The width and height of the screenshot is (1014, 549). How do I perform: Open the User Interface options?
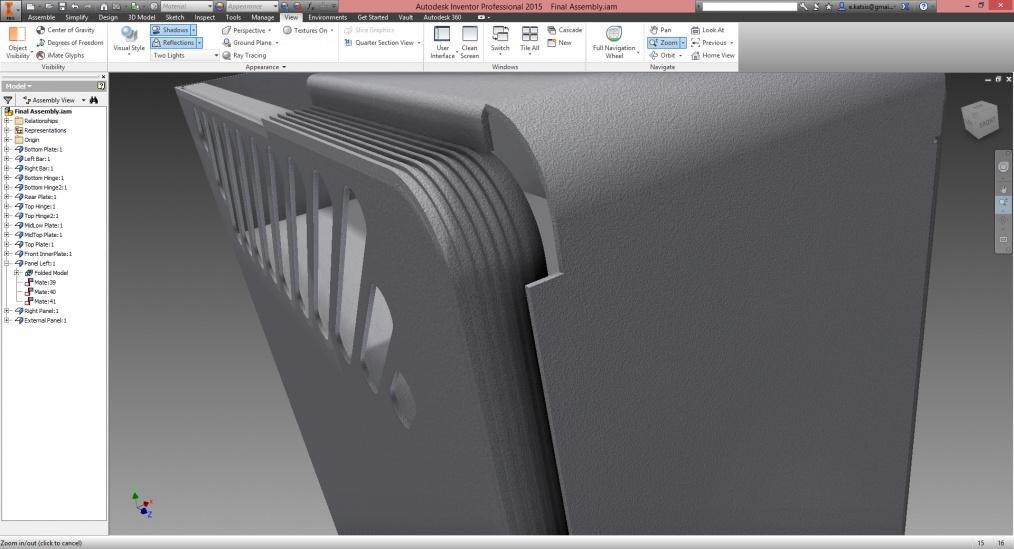(x=442, y=43)
